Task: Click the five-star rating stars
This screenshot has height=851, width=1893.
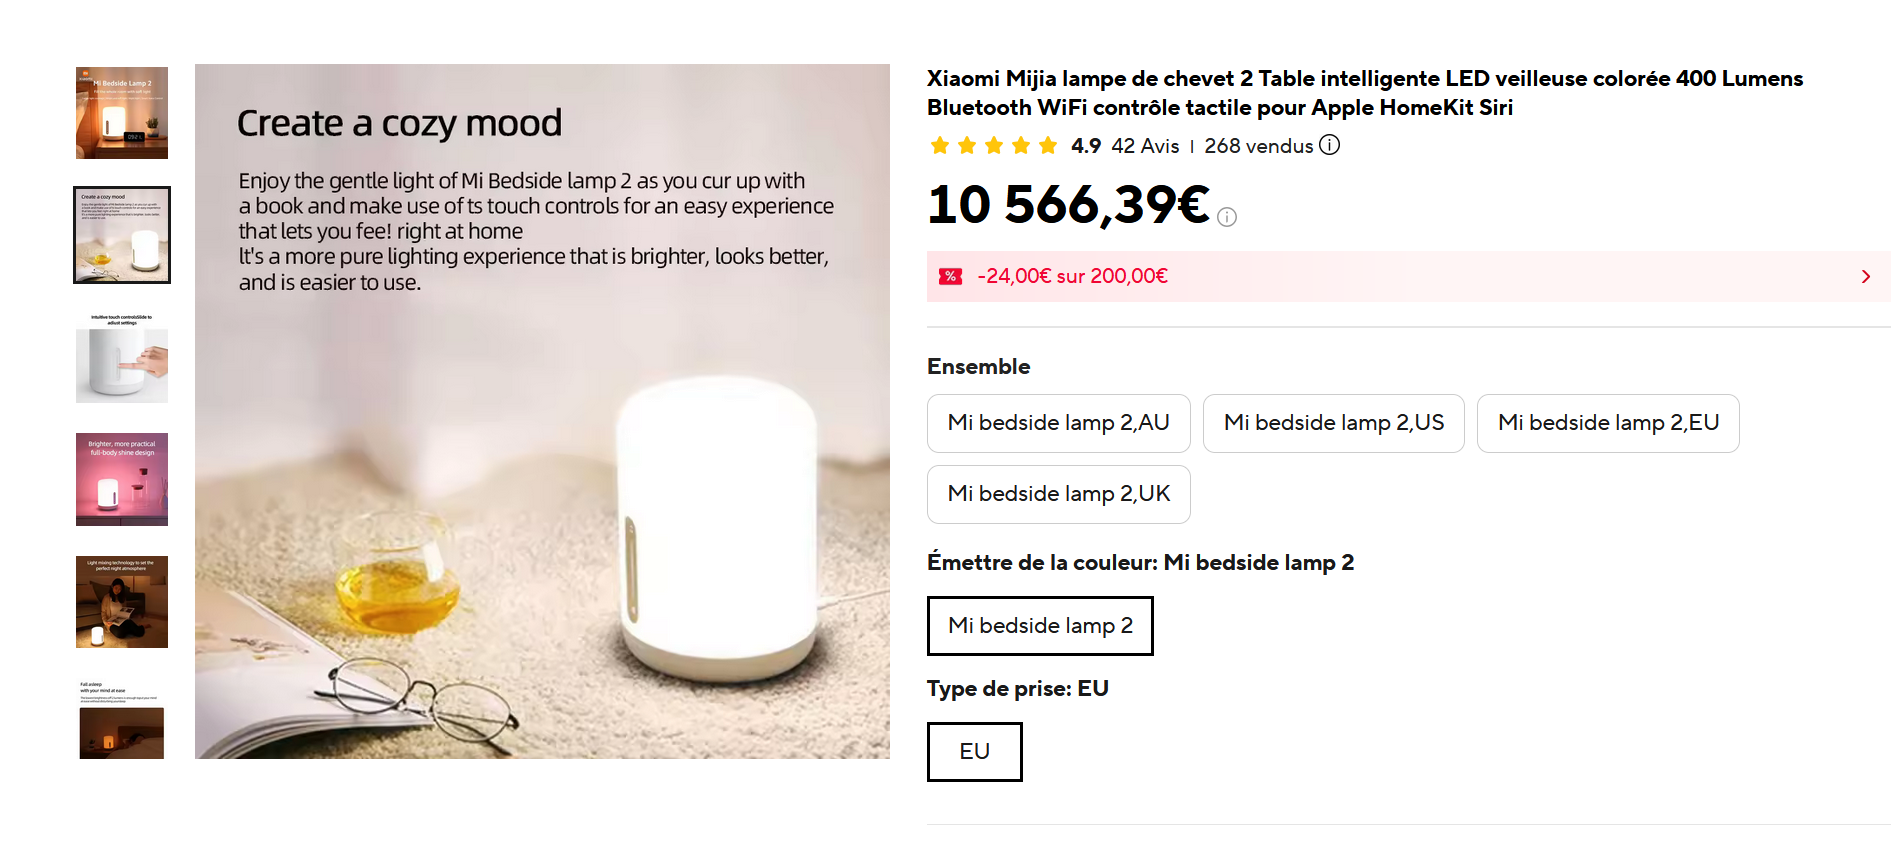Action: point(993,146)
